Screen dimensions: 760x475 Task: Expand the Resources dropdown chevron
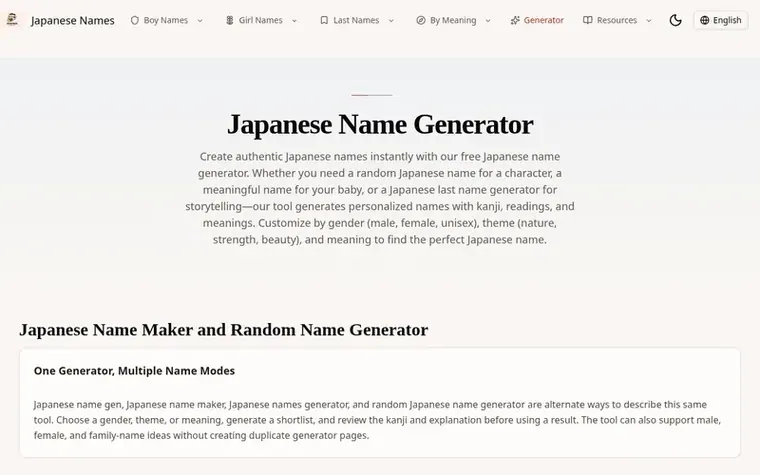click(649, 20)
